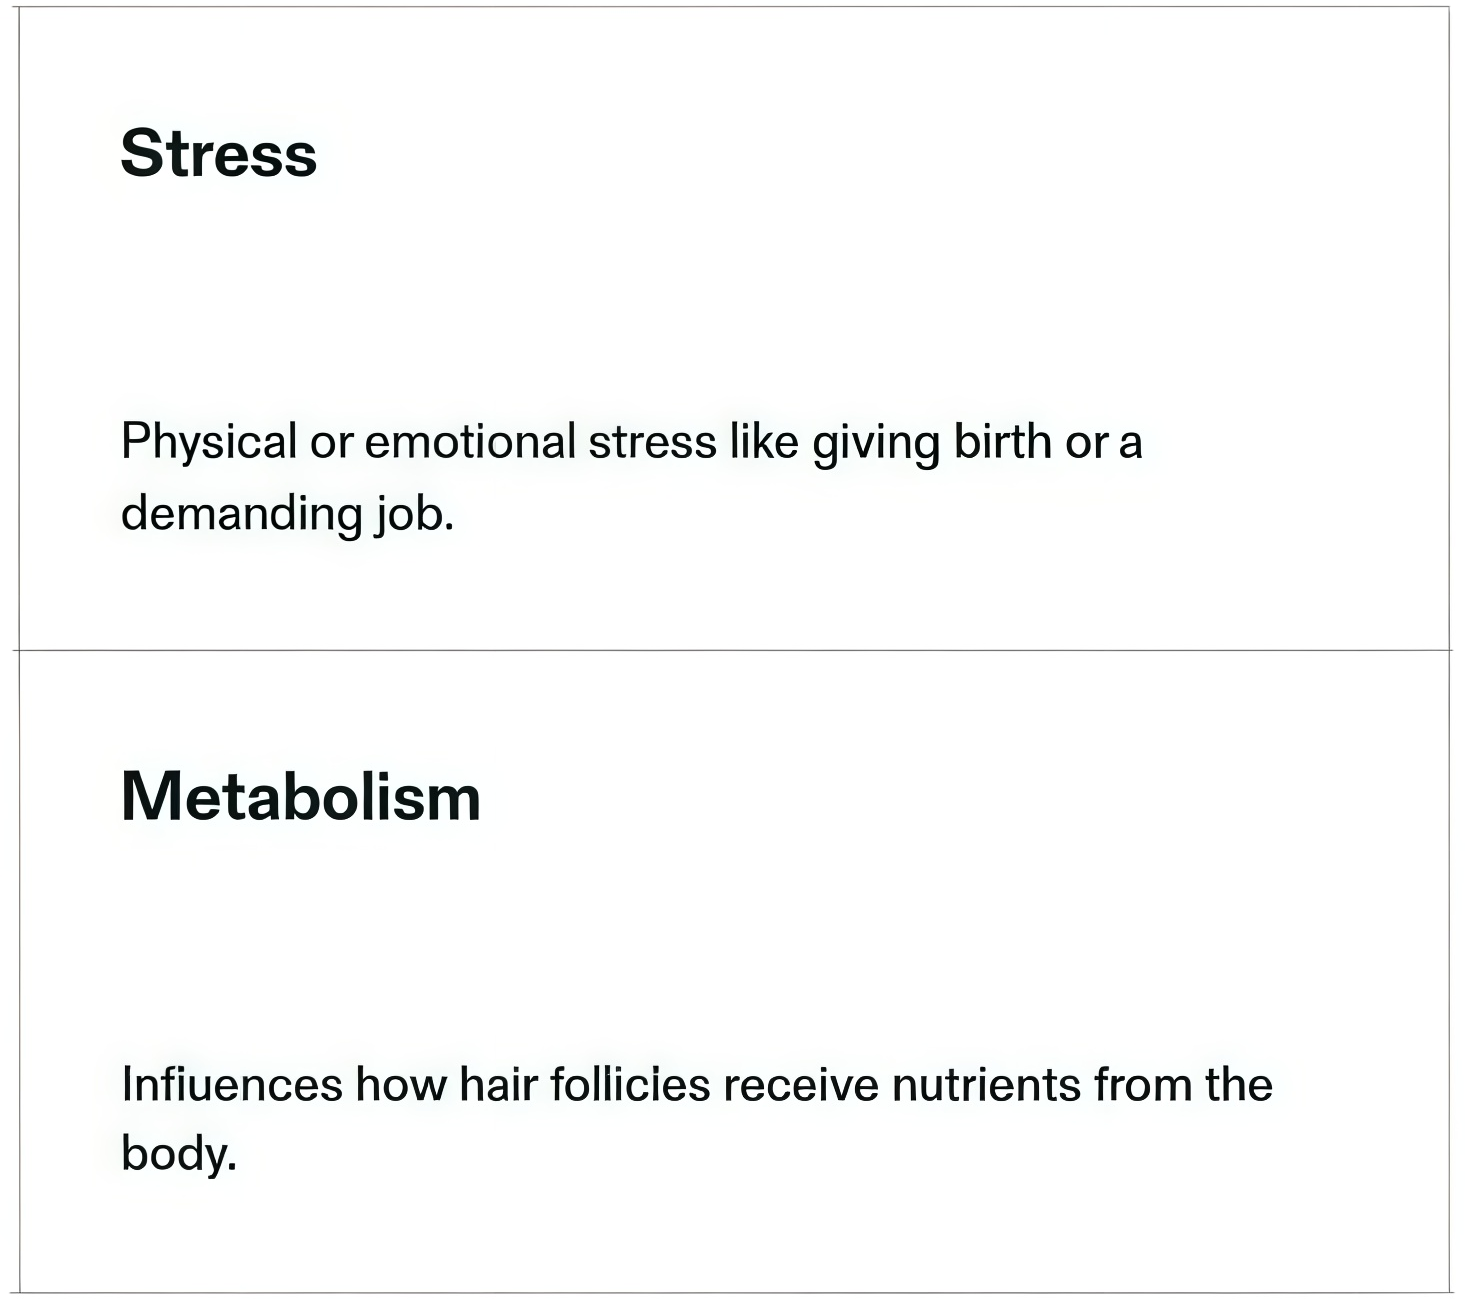Click the word 'demanding' in Stress card
1465x1308 pixels.
[x=241, y=514]
